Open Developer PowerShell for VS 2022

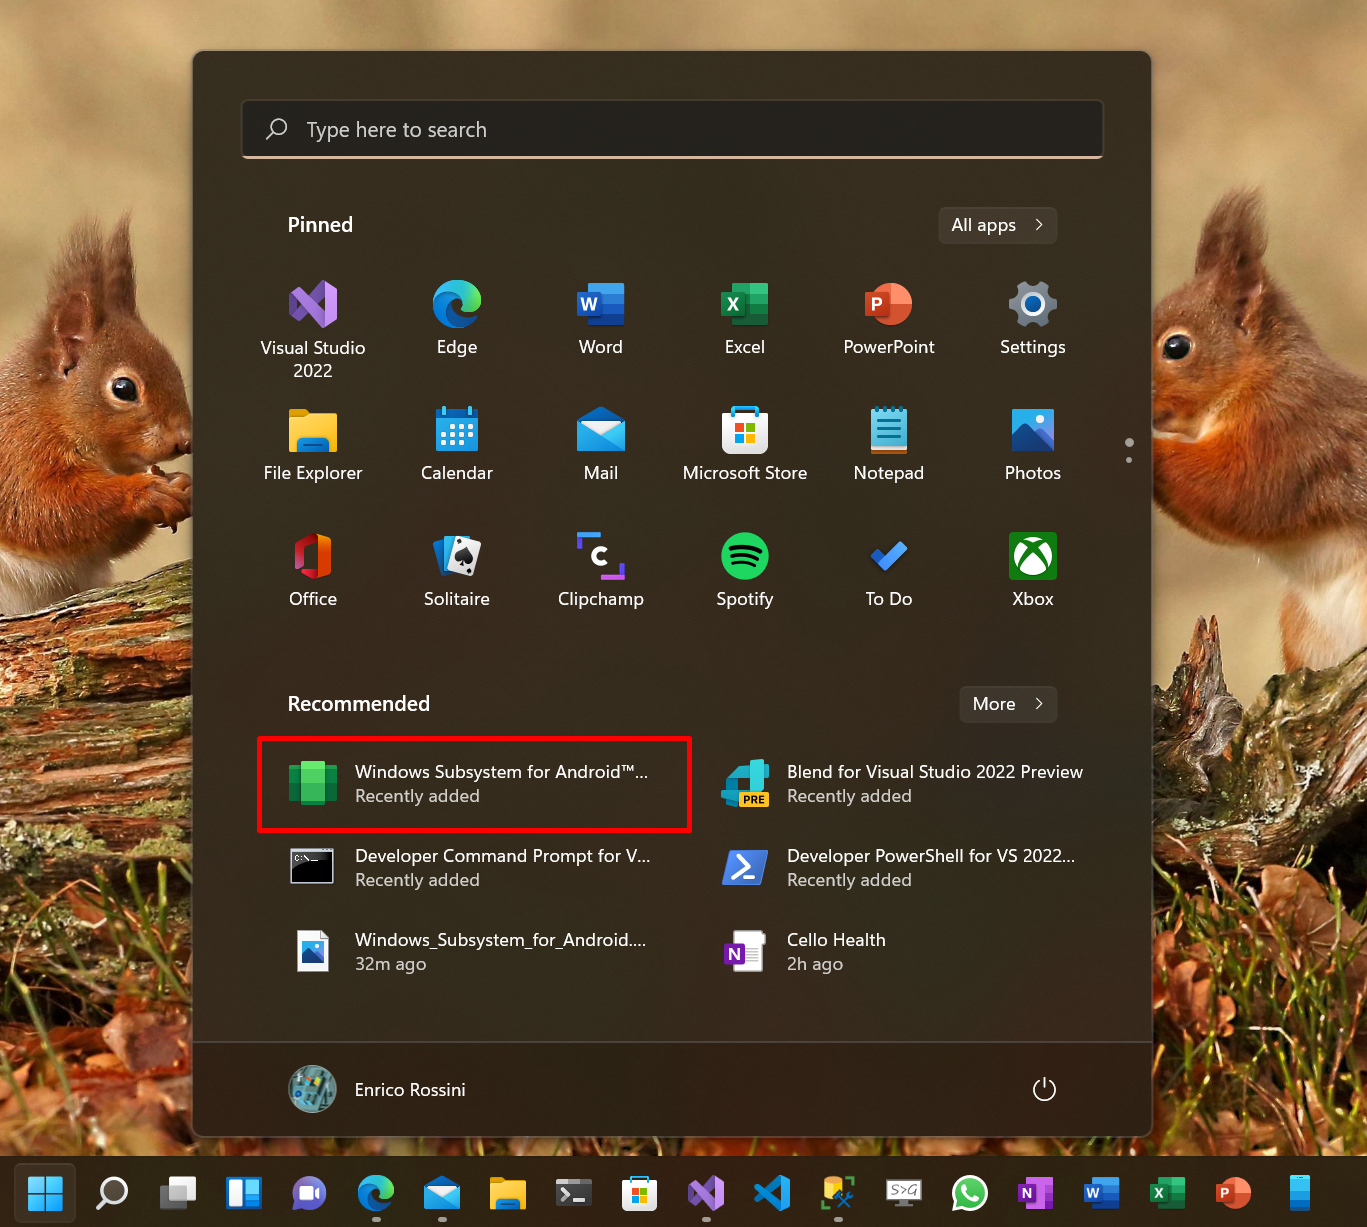point(930,868)
